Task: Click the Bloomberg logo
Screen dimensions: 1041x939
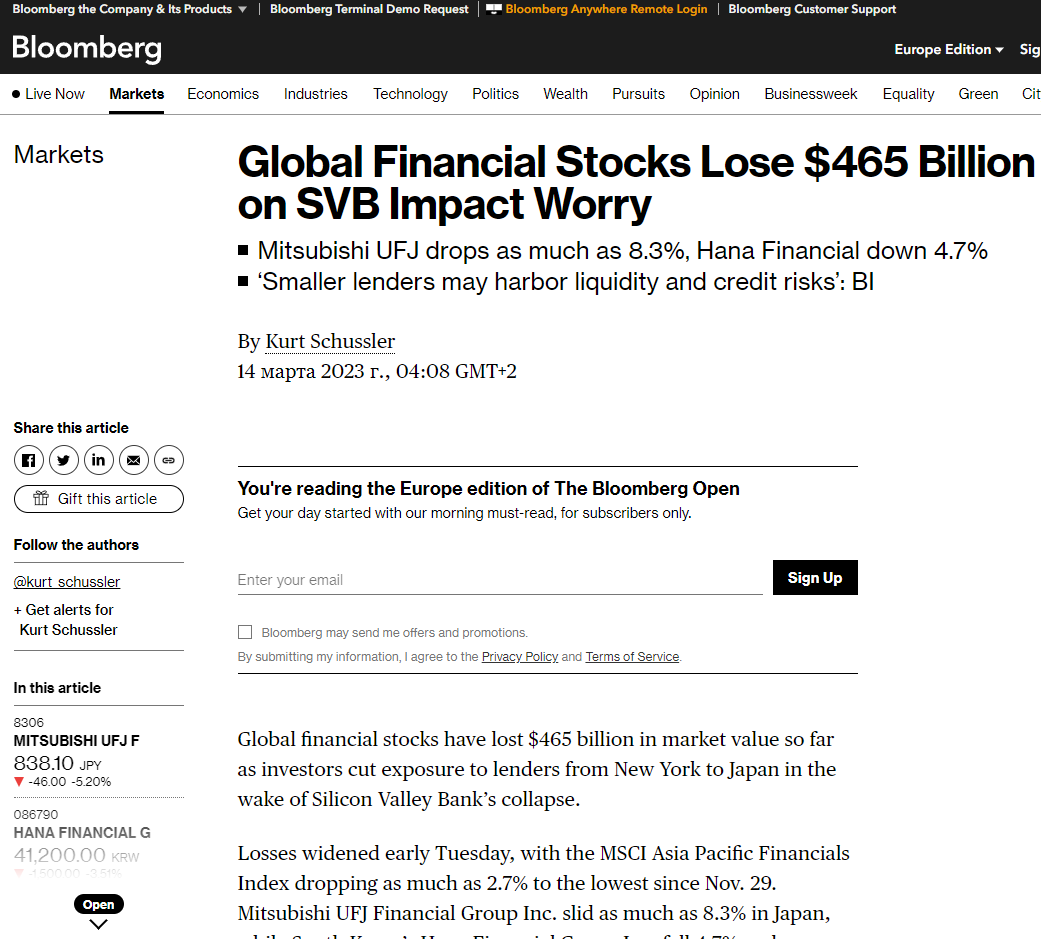Action: click(x=87, y=48)
